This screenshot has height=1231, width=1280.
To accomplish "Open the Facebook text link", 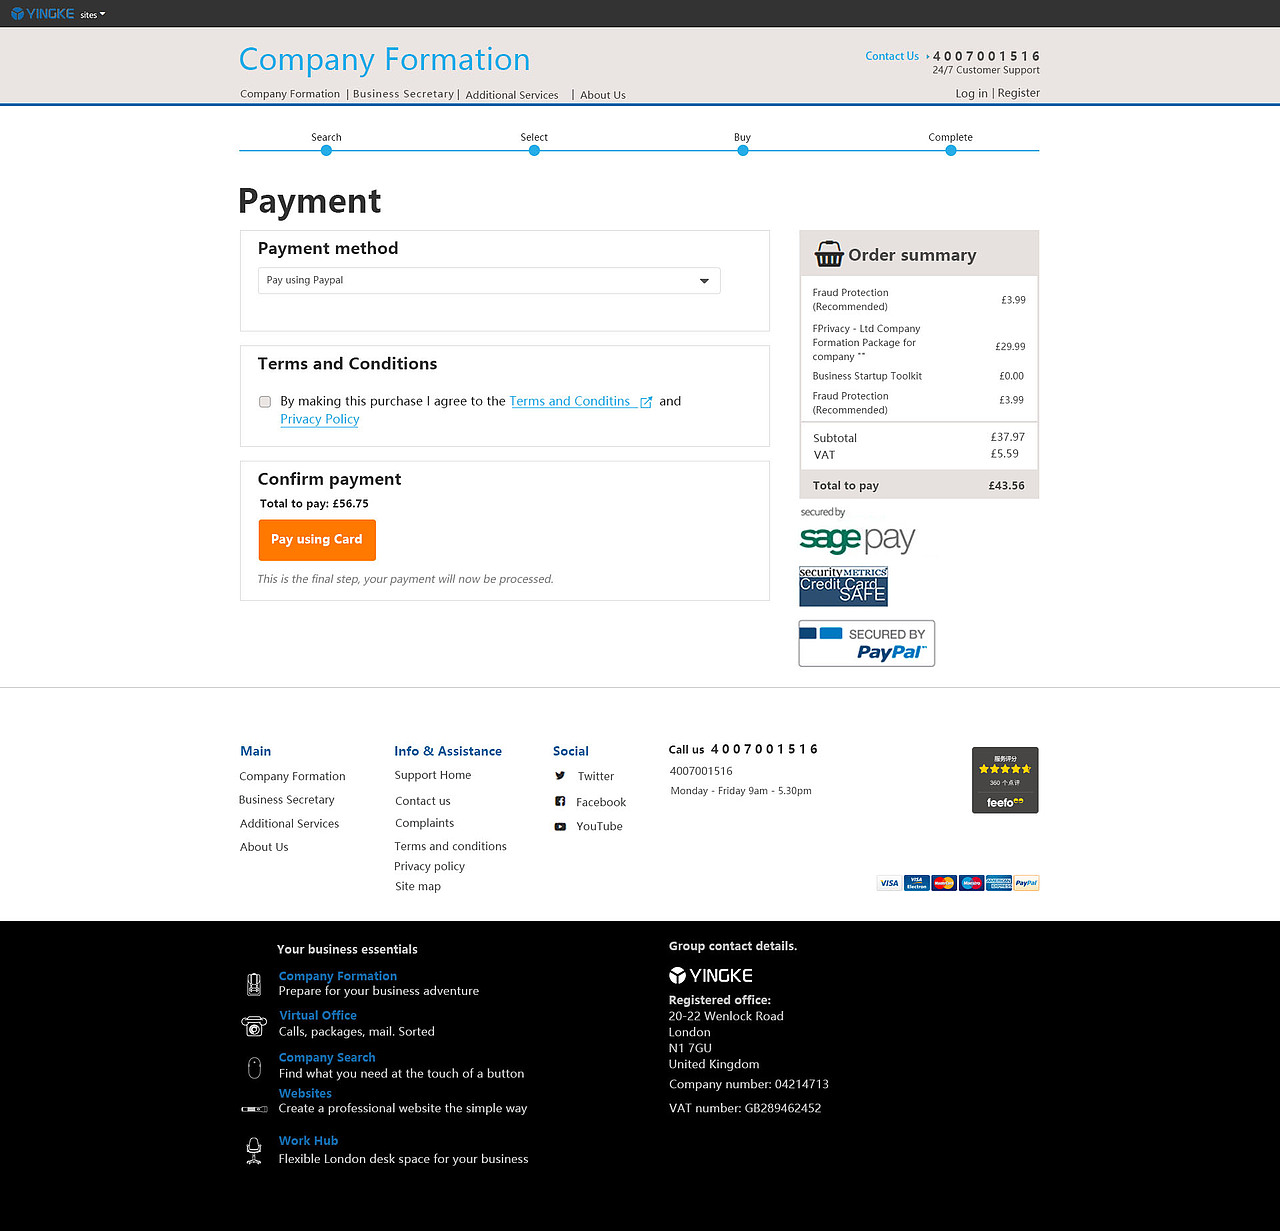I will [601, 802].
